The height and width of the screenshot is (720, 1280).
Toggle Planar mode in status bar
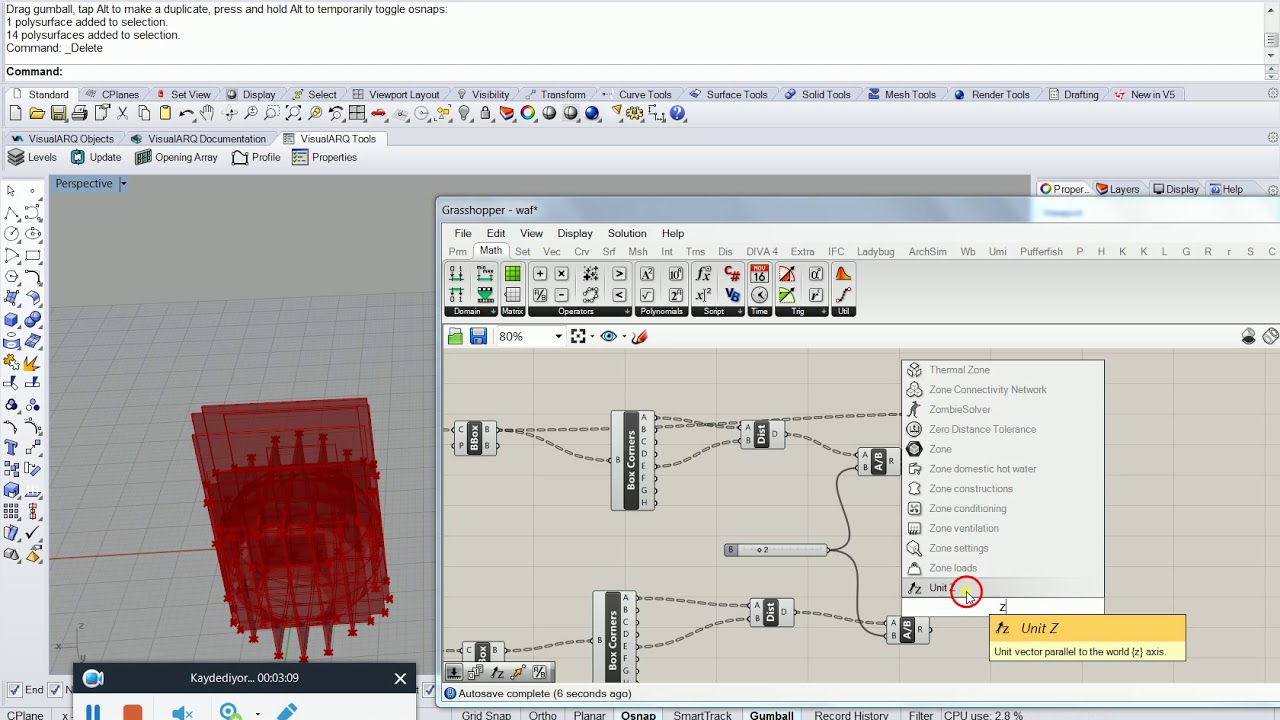click(x=589, y=715)
